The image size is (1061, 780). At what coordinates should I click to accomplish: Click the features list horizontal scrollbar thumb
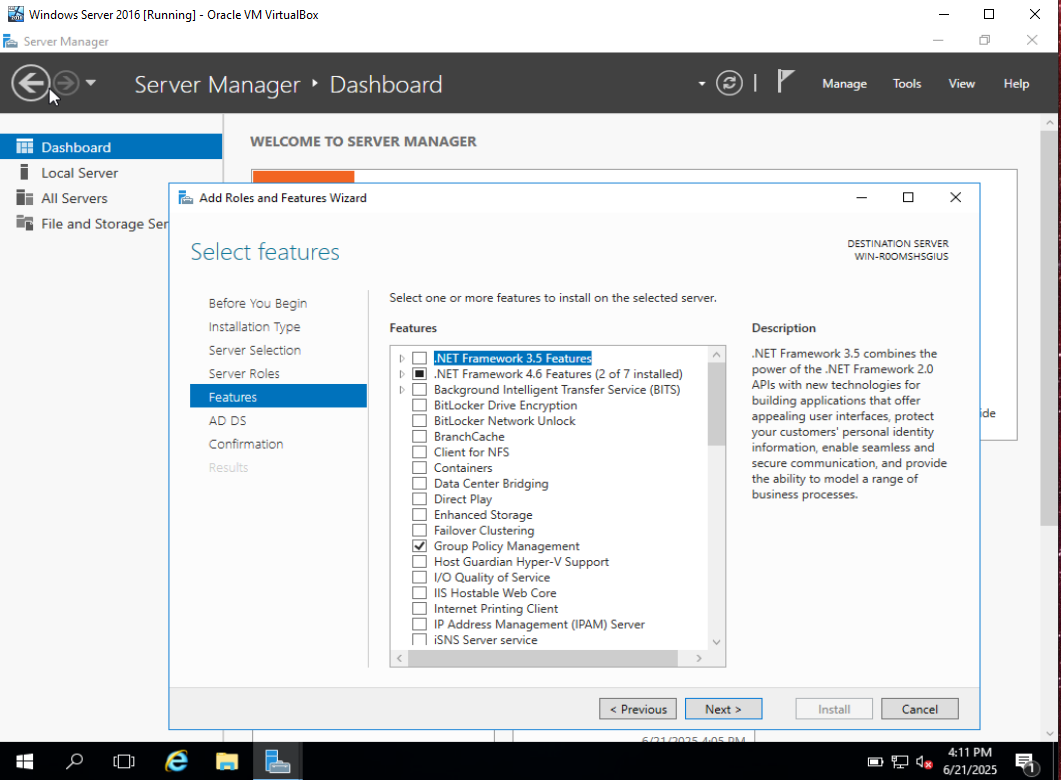click(543, 658)
